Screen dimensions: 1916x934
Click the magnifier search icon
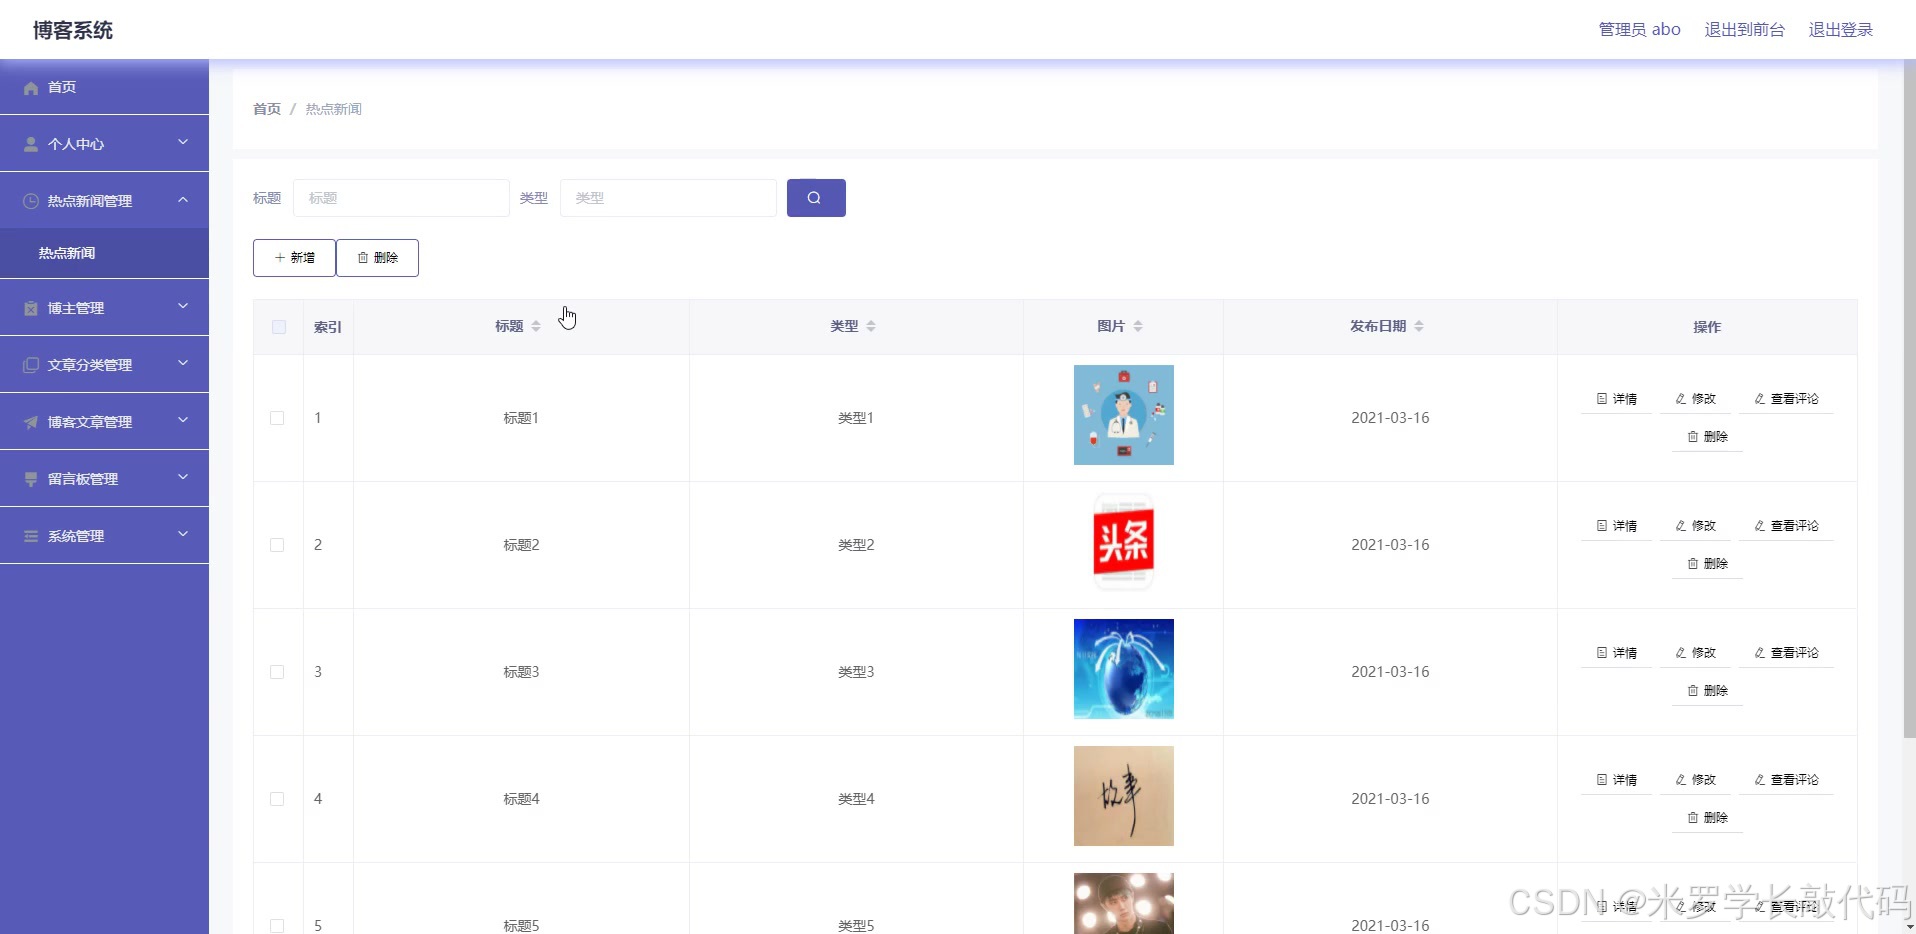coord(815,197)
